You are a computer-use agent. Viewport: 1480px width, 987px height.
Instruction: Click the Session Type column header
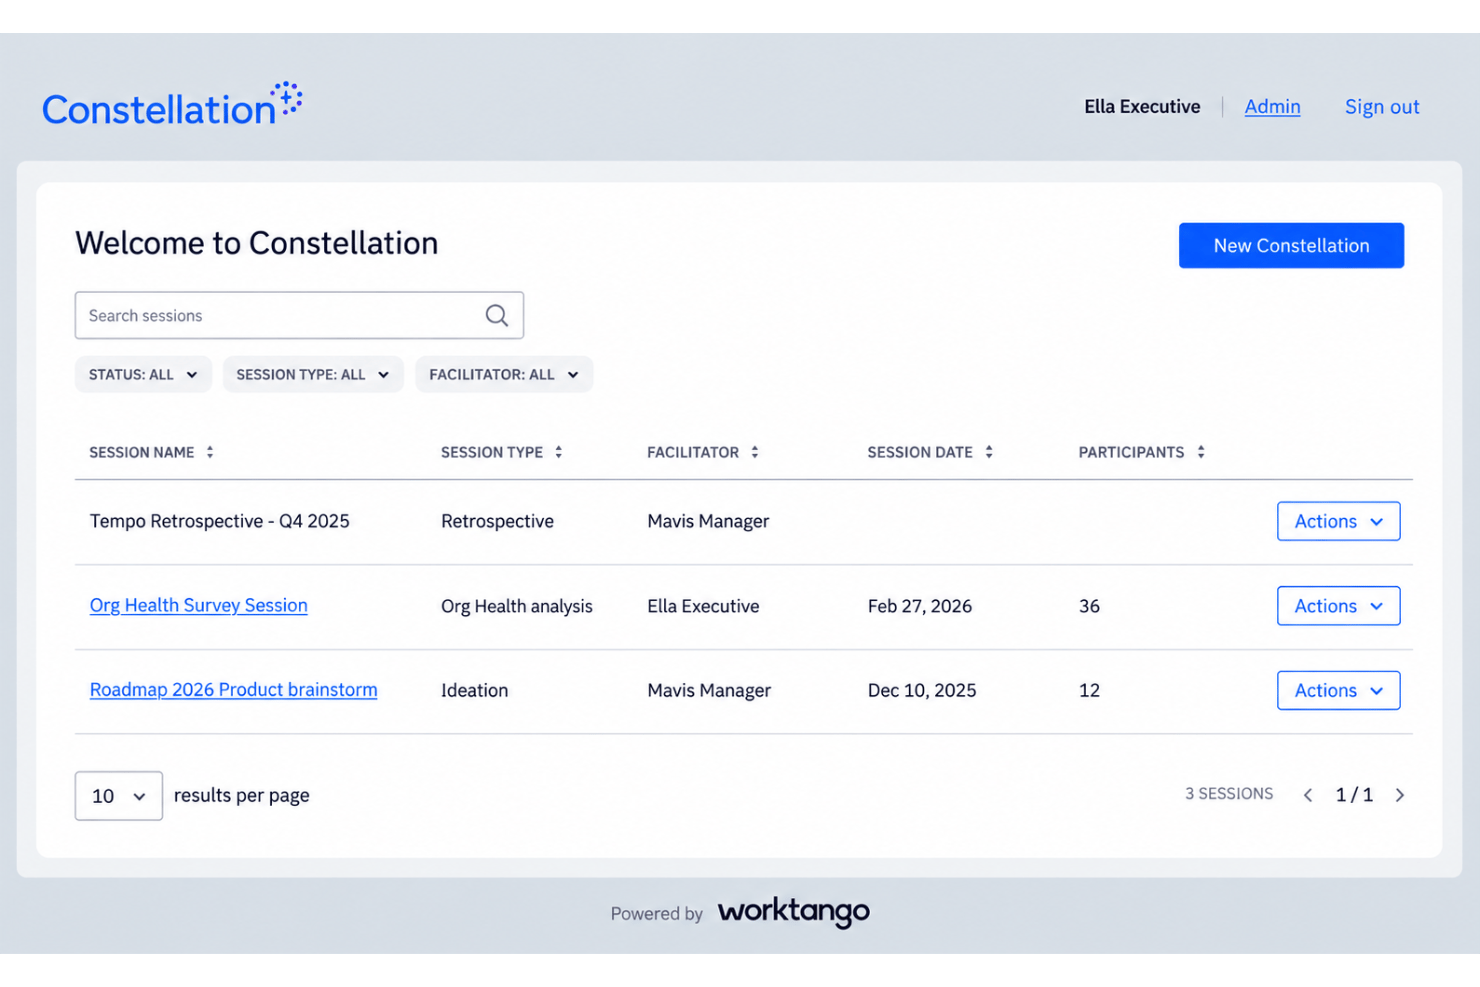click(x=492, y=452)
